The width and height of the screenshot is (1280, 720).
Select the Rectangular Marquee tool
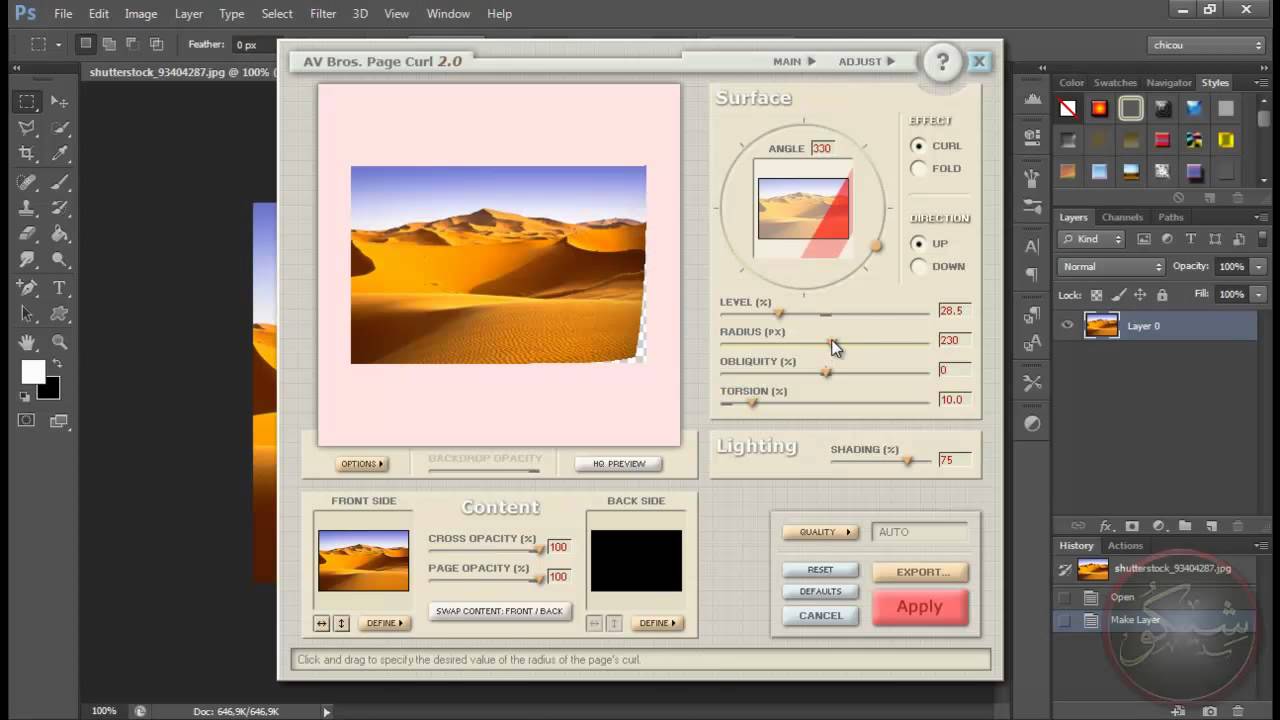27,102
